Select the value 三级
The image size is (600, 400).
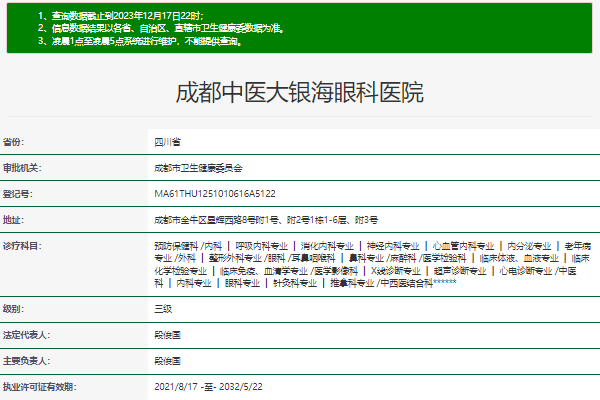[163, 309]
